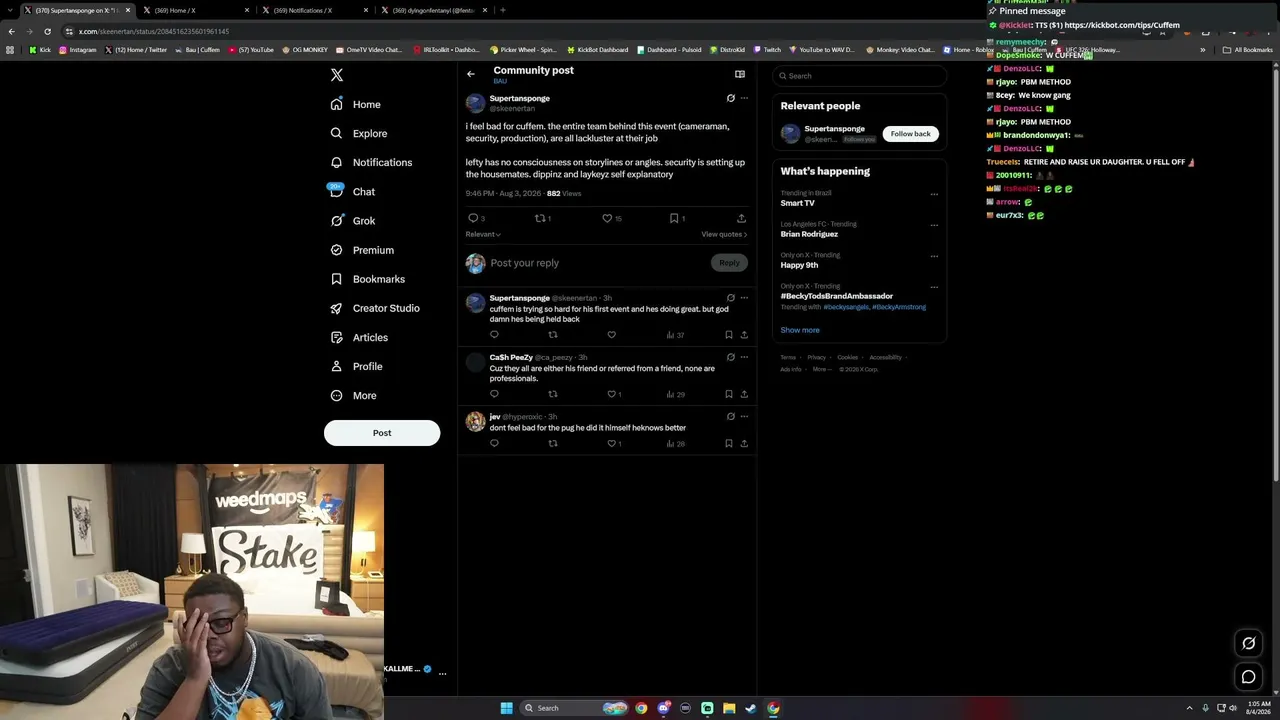
Task: Reply to Ca$h PeeZy's comment
Action: point(494,394)
